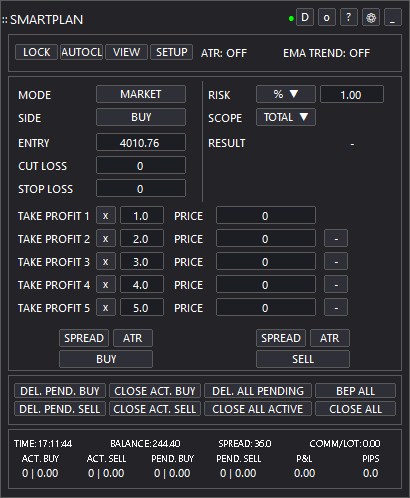Click the STOP LOSS input field

tap(141, 188)
